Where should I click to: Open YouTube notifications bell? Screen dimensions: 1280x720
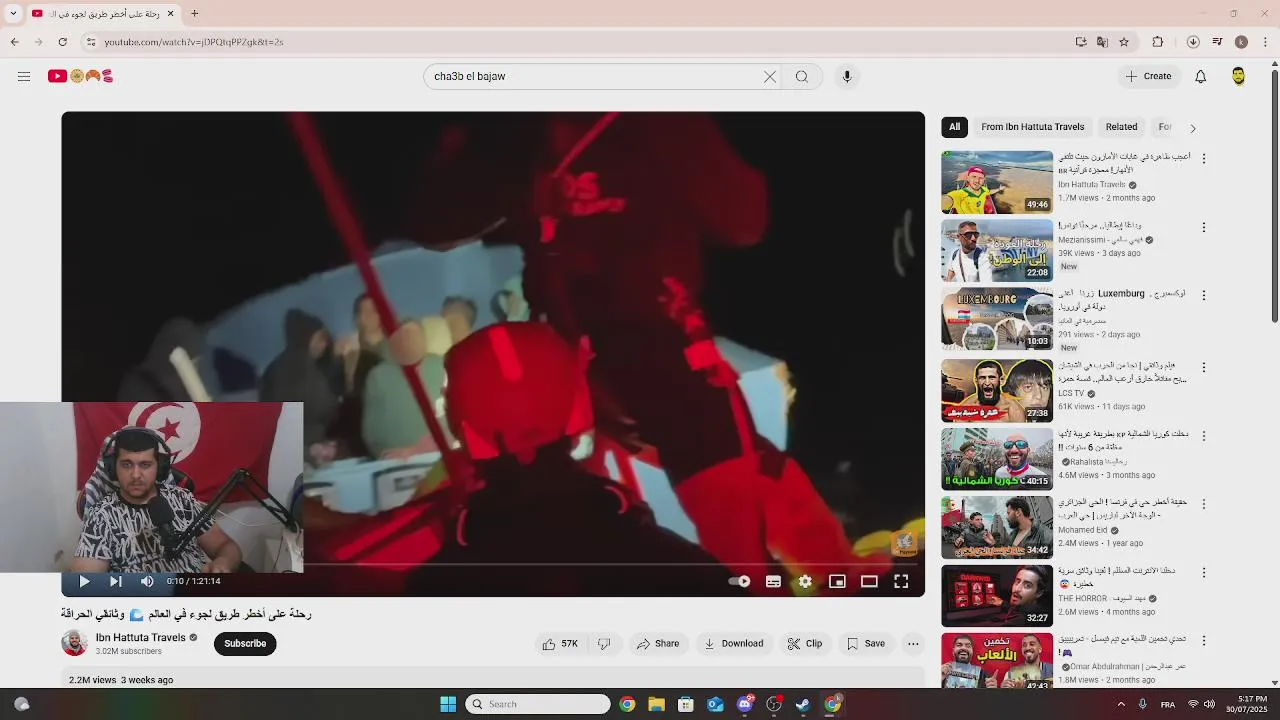1201,76
